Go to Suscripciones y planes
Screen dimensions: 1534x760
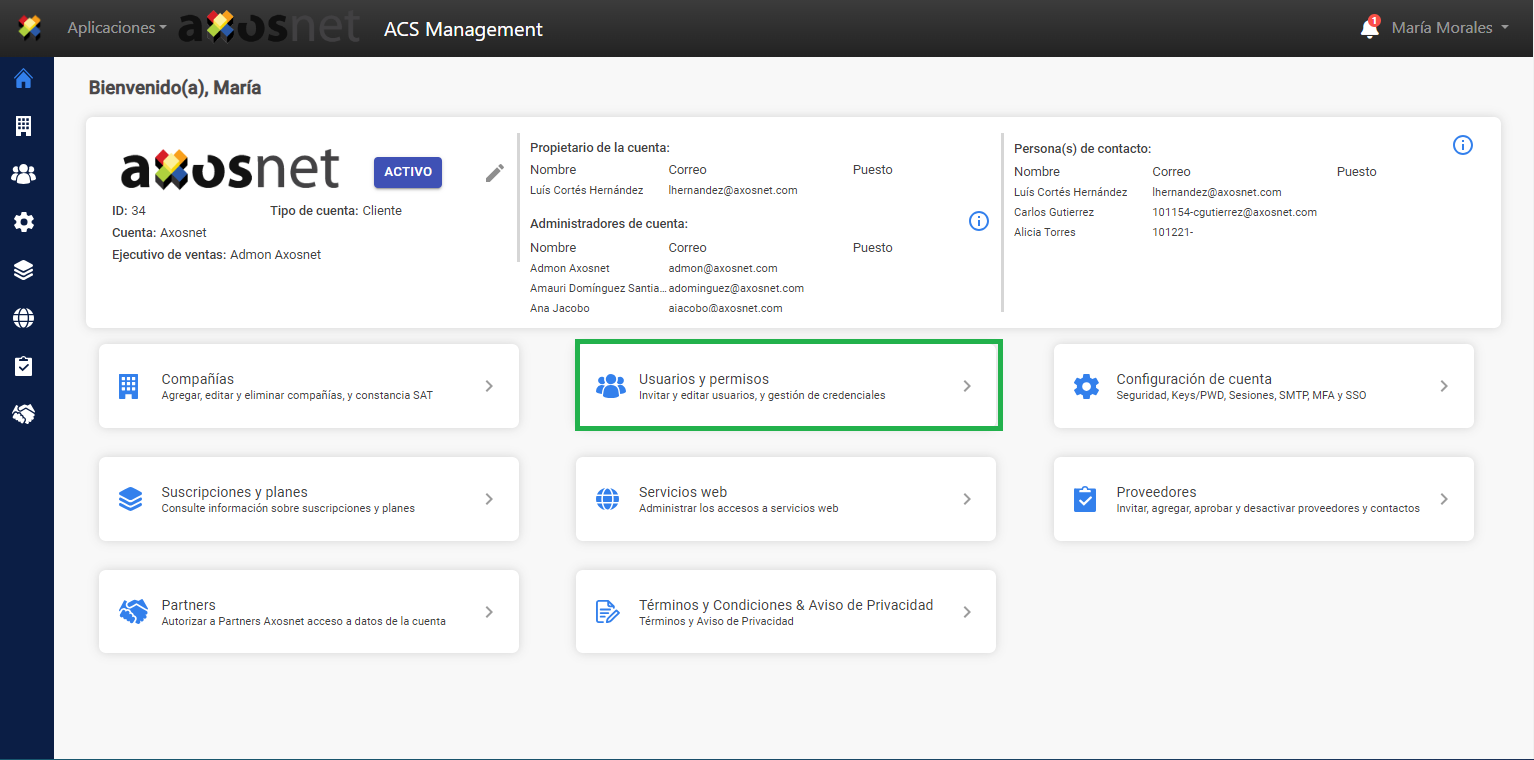(308, 499)
